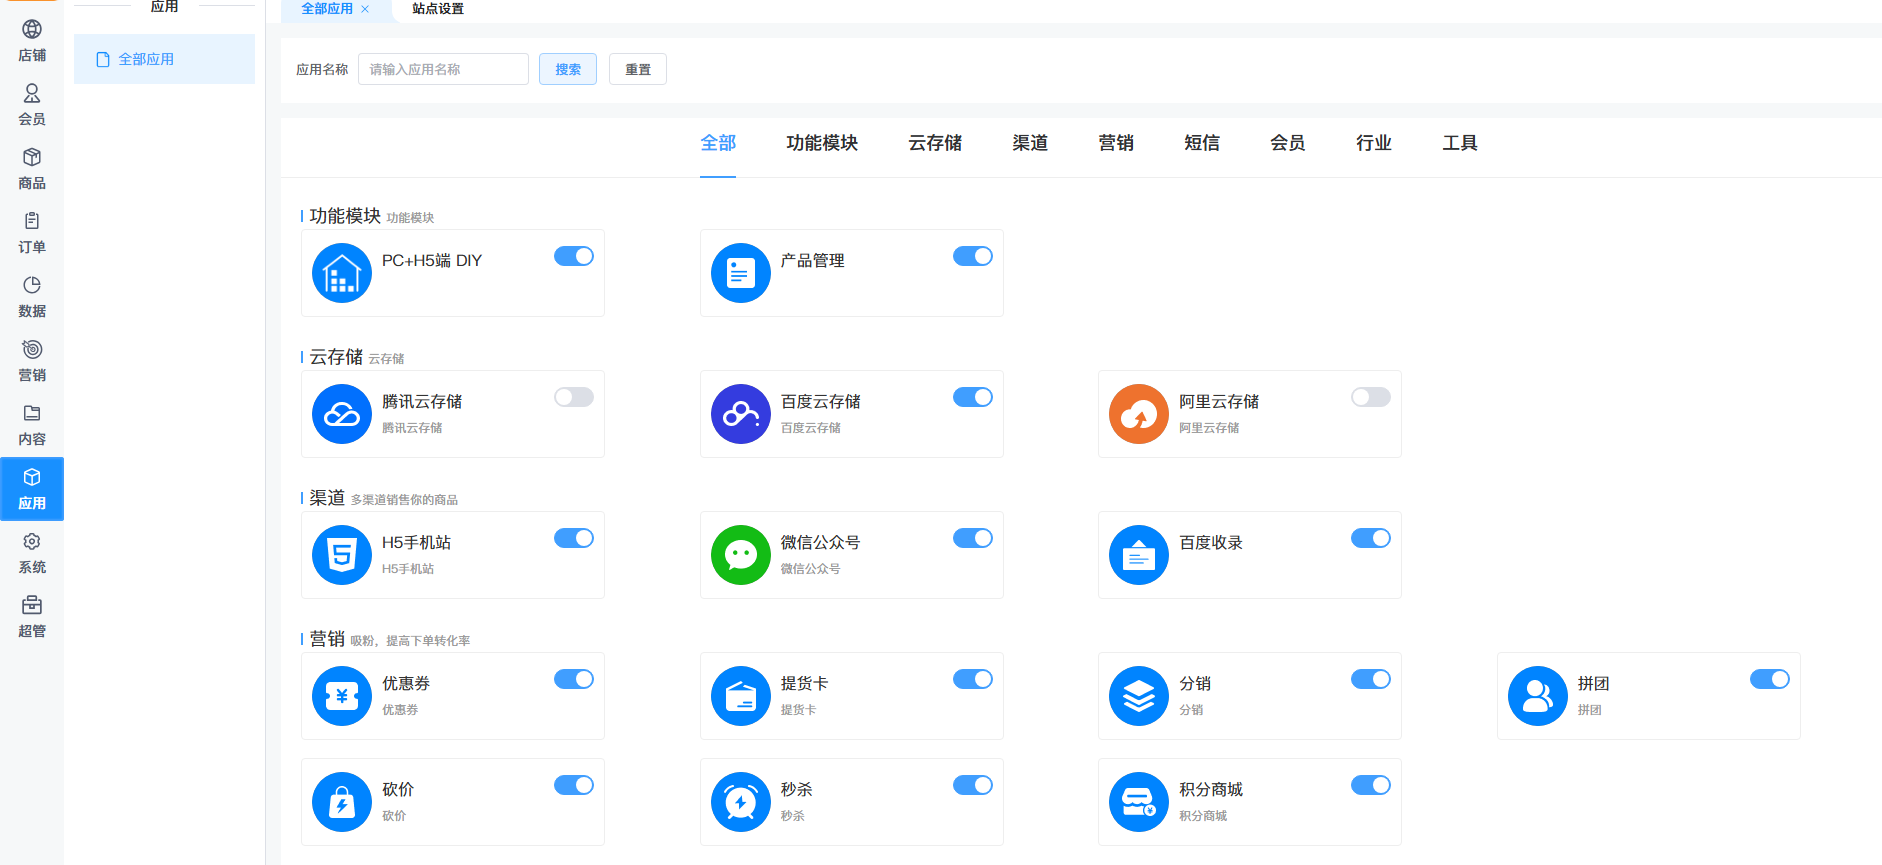
Task: Open the 系统 sidebar section
Action: (32, 553)
